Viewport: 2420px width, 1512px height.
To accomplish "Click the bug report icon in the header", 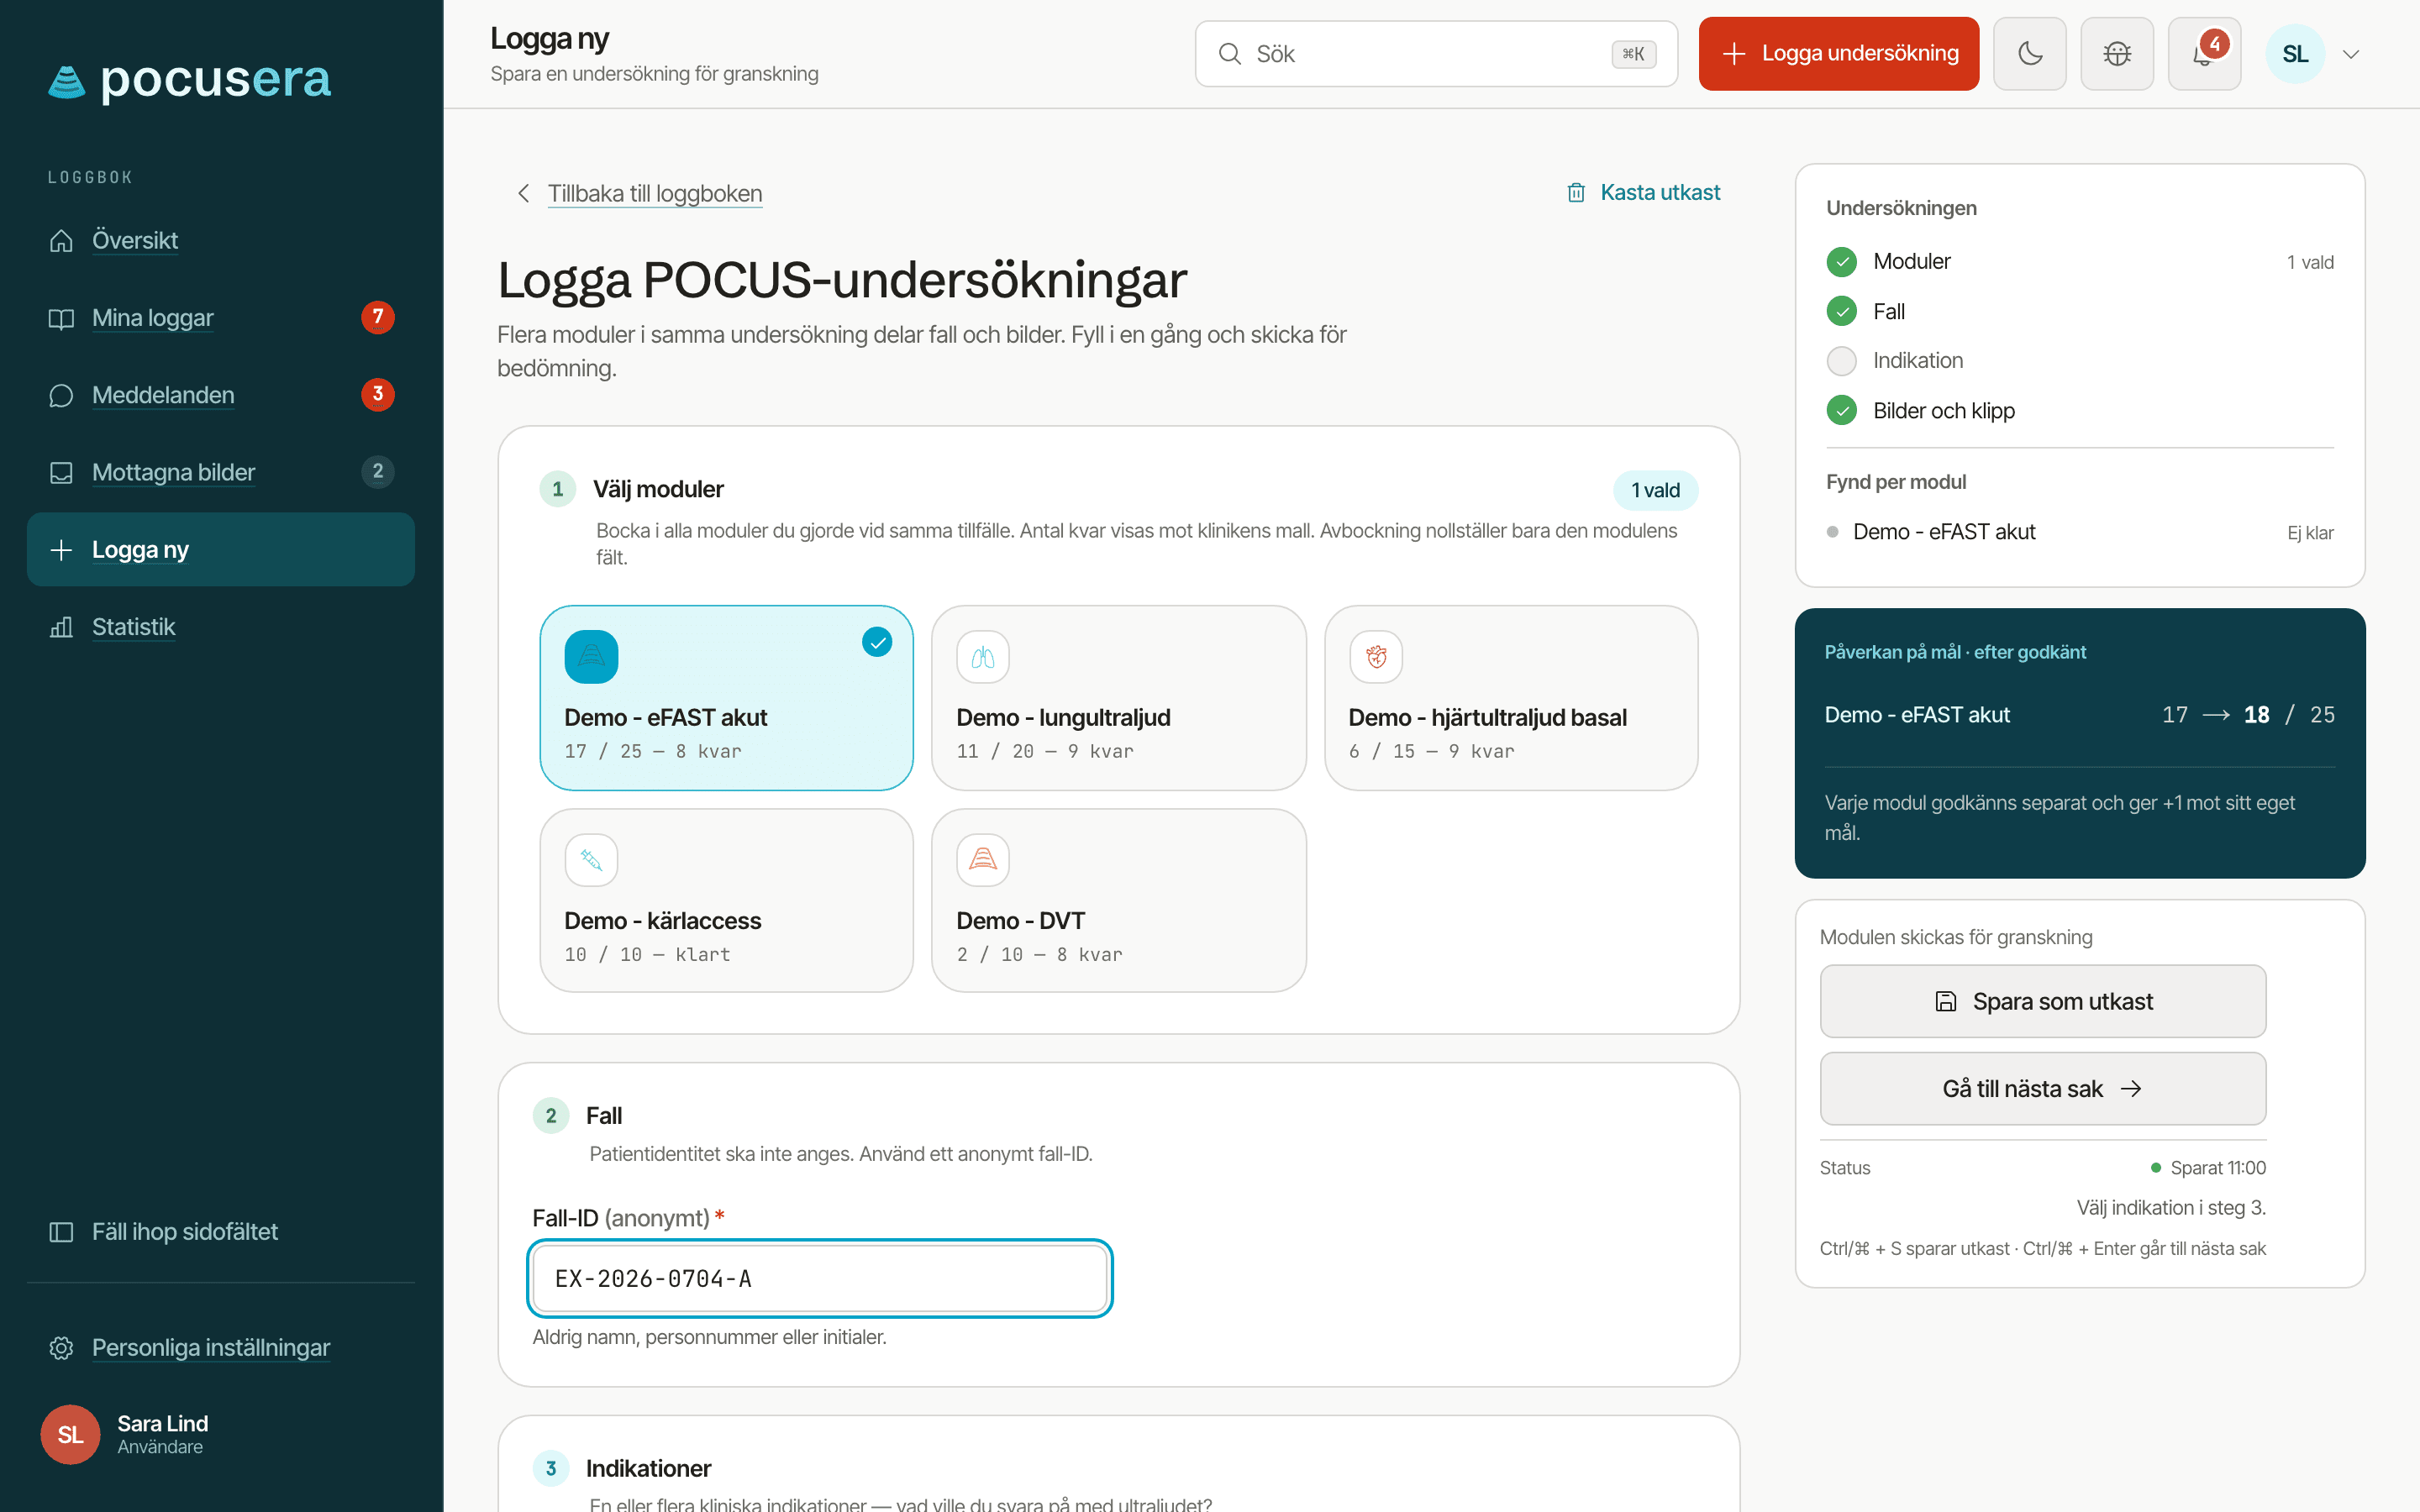I will 2117,54.
